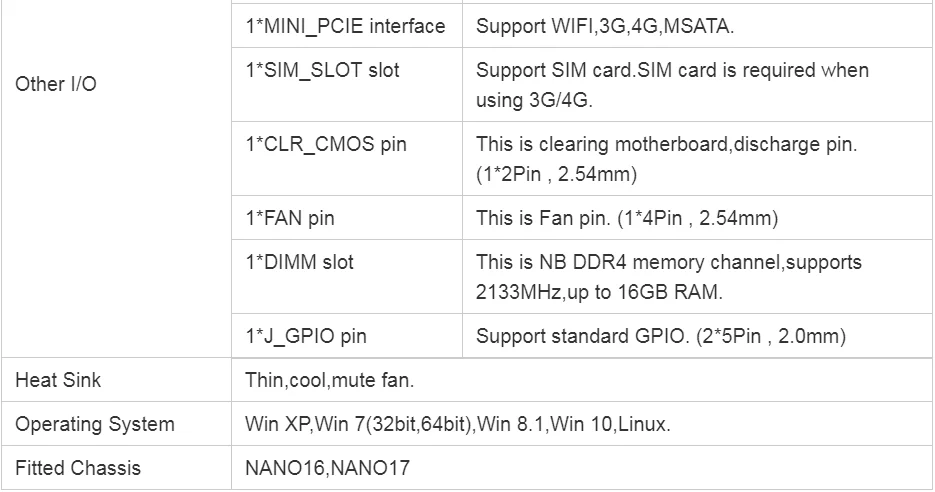
Task: Select the 1*J_GPIO pin cell
Action: point(306,337)
